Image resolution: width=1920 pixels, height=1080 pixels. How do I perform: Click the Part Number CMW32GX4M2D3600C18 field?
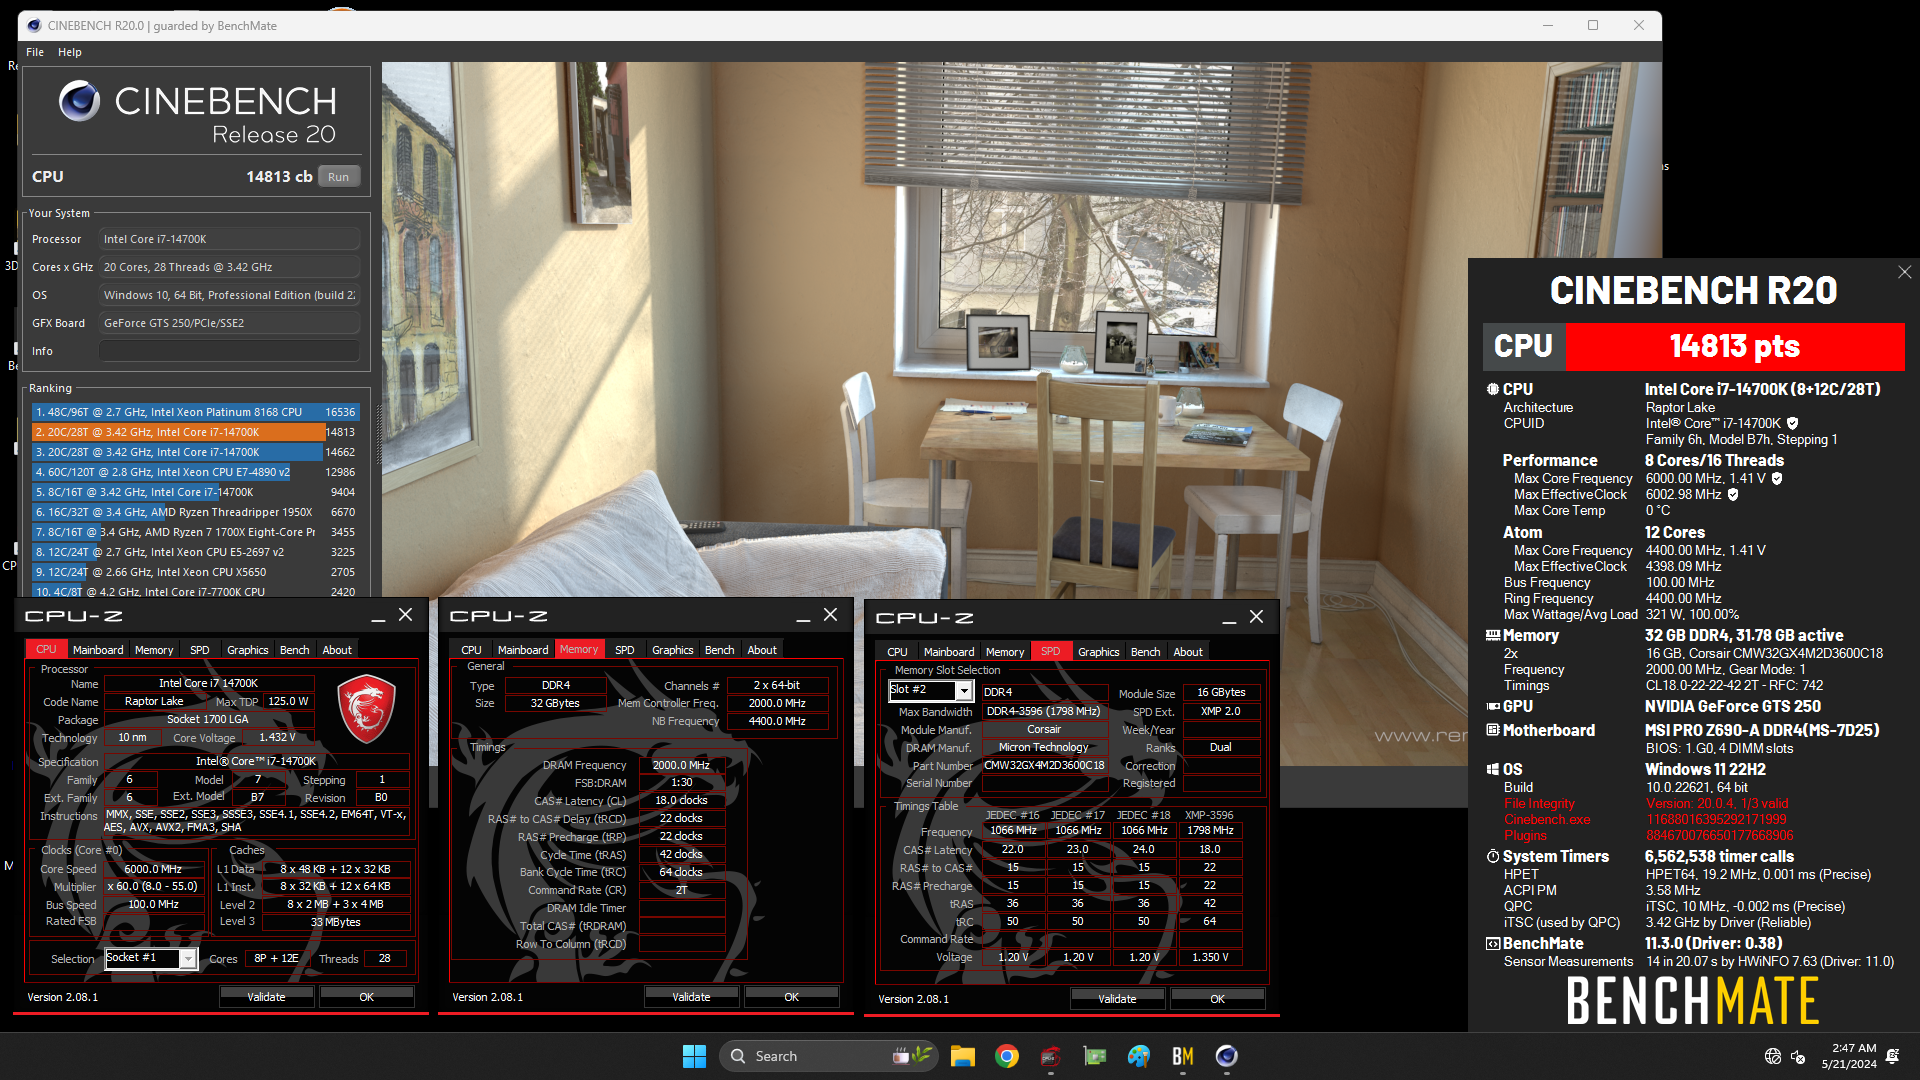1044,765
